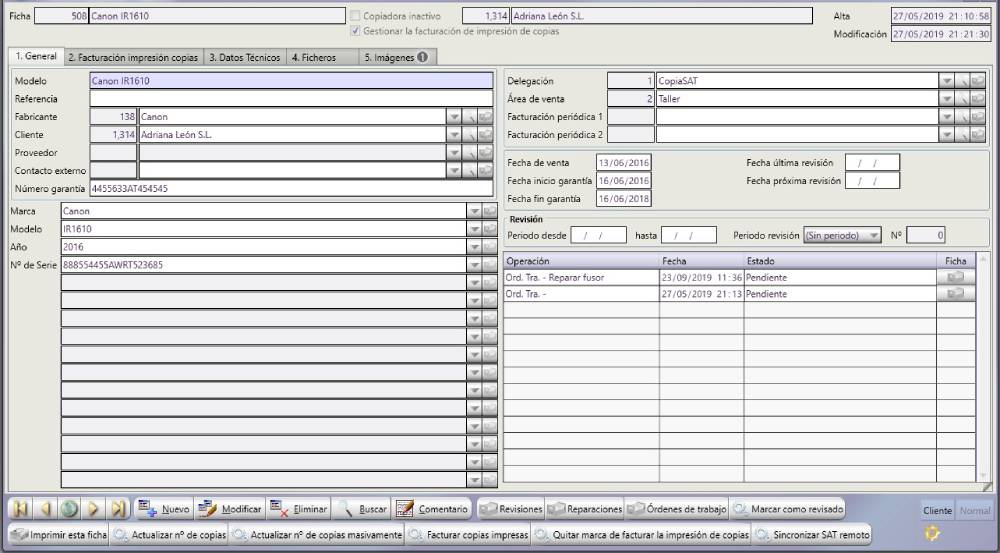Jump to the last record
The image size is (1000, 553).
[118, 509]
